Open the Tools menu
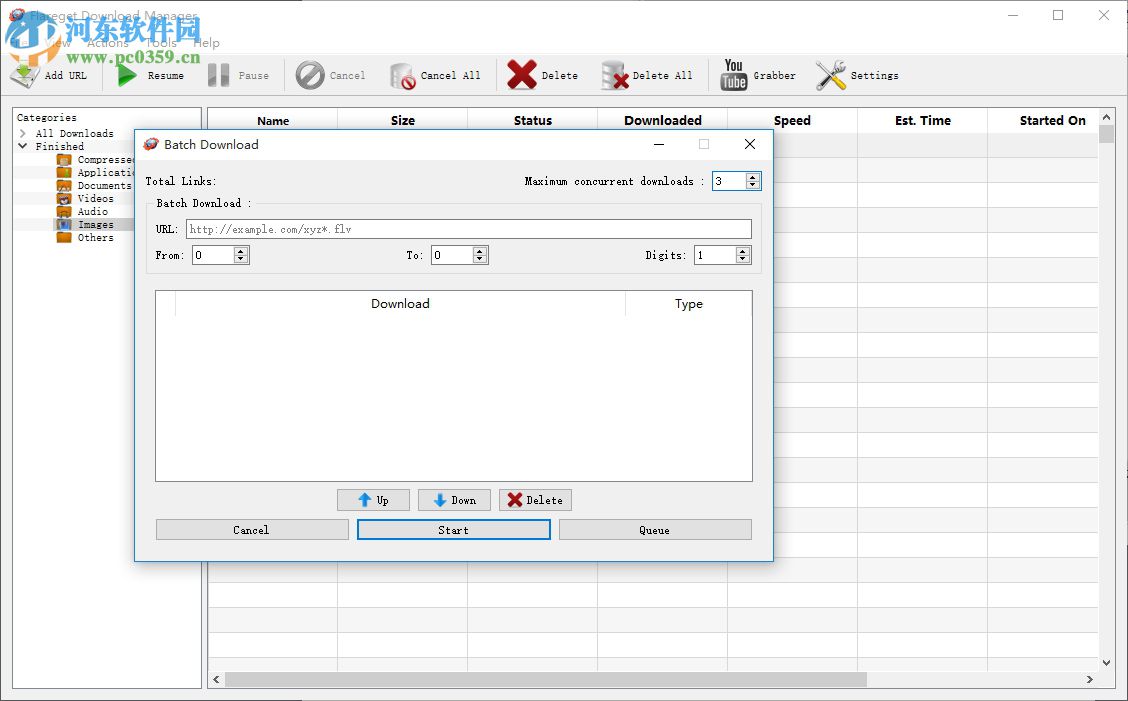 pos(161,42)
